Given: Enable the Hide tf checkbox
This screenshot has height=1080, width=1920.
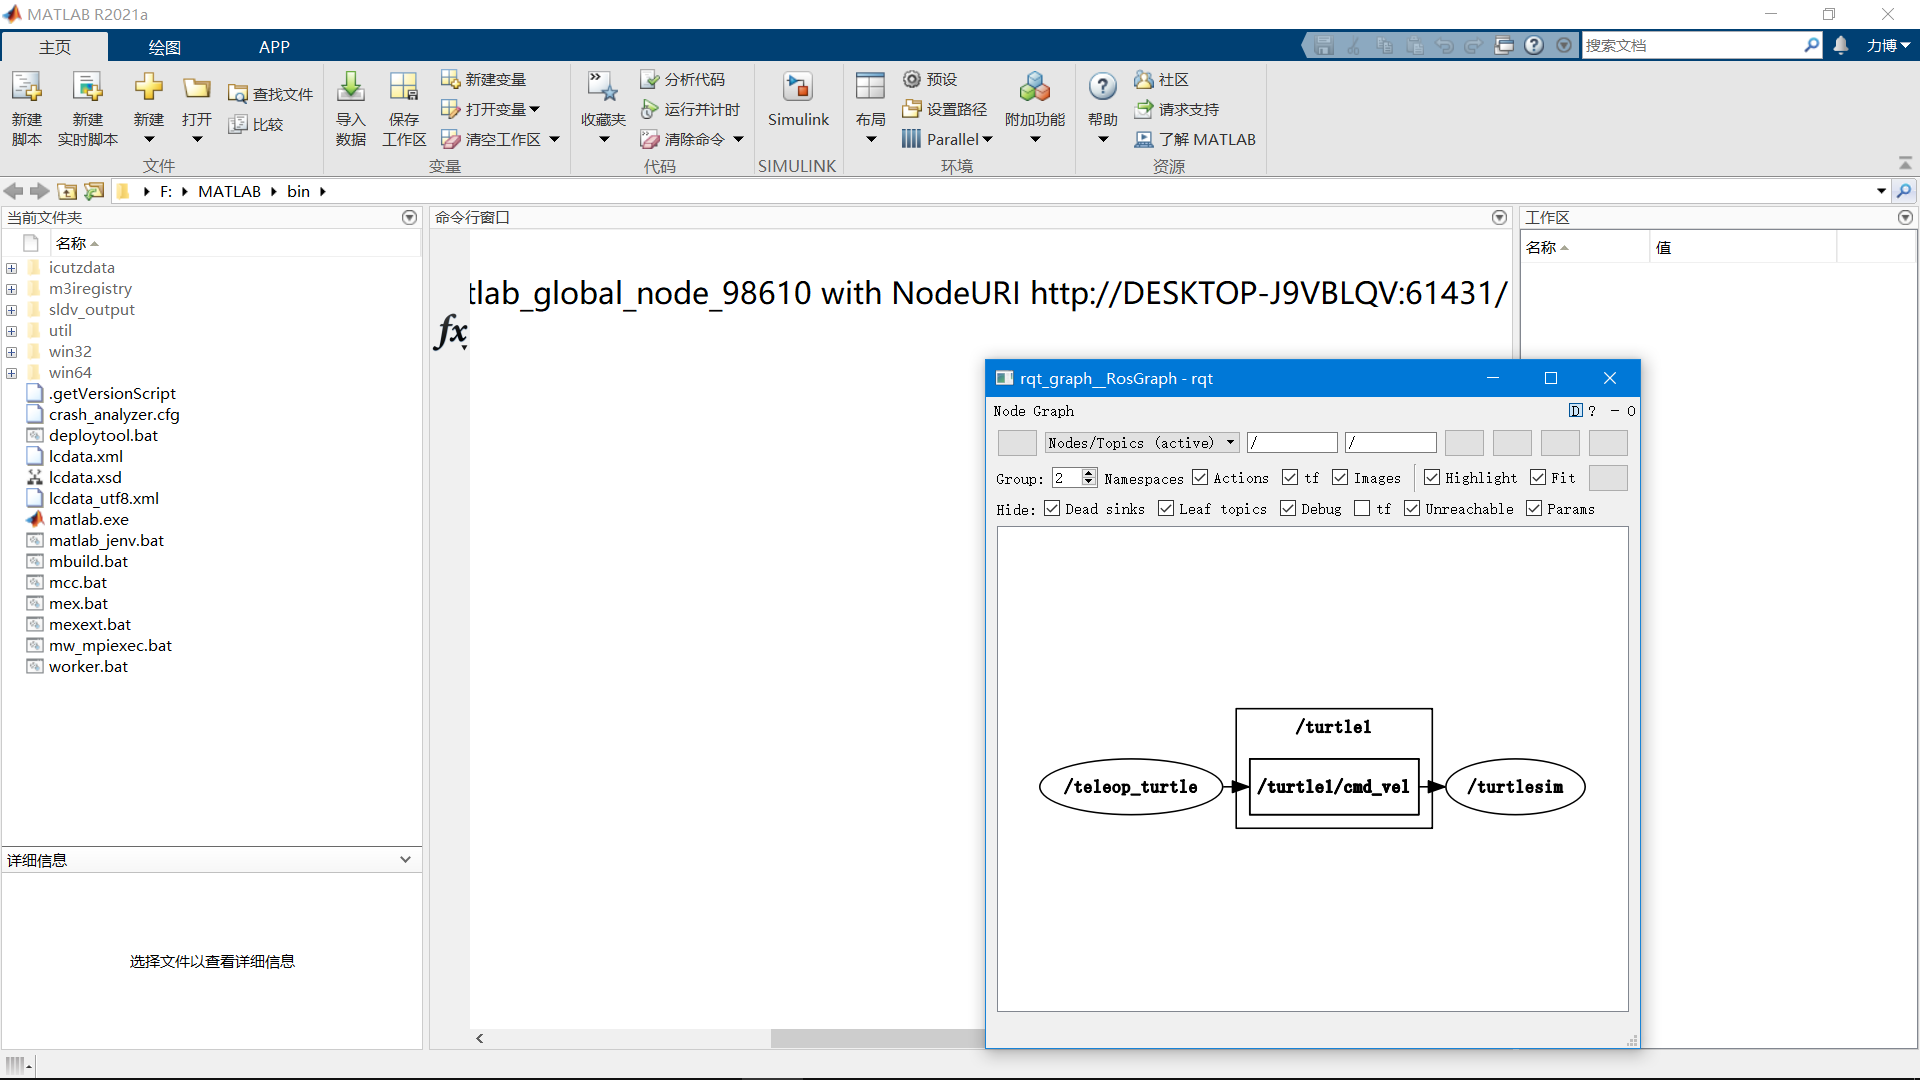Looking at the screenshot, I should coord(1362,509).
